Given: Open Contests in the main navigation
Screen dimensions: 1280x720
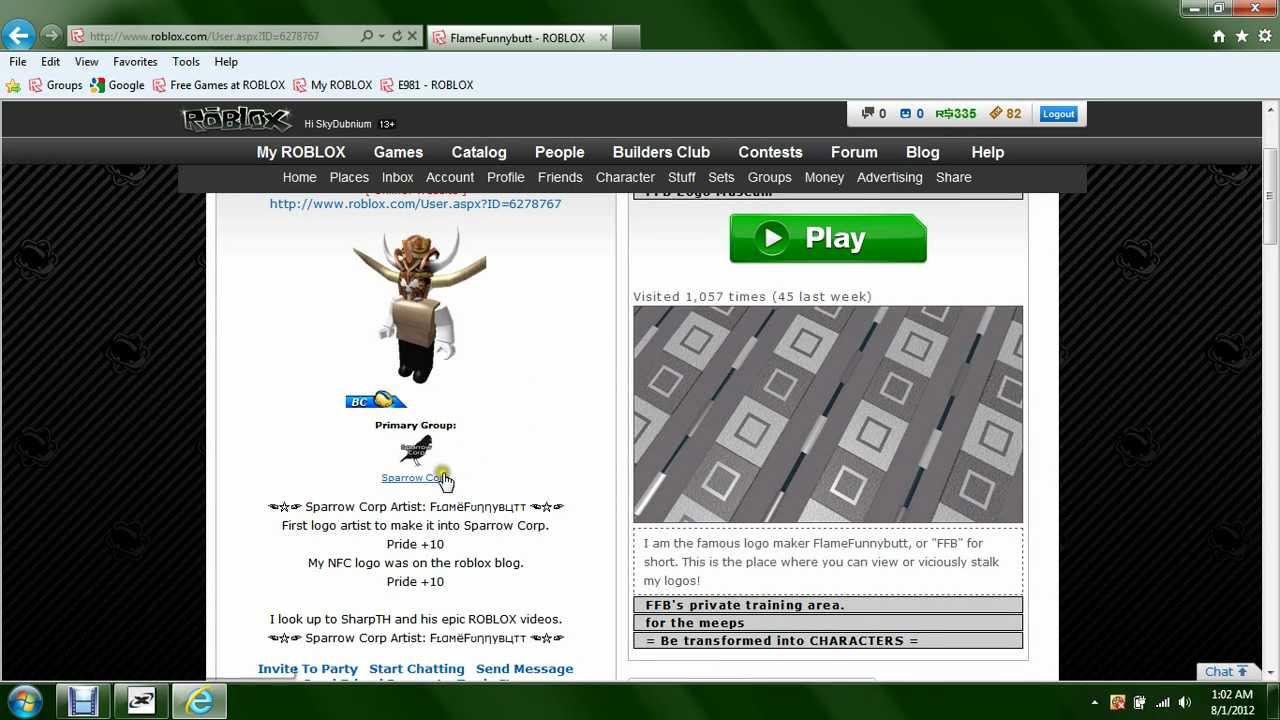Looking at the screenshot, I should pos(770,152).
